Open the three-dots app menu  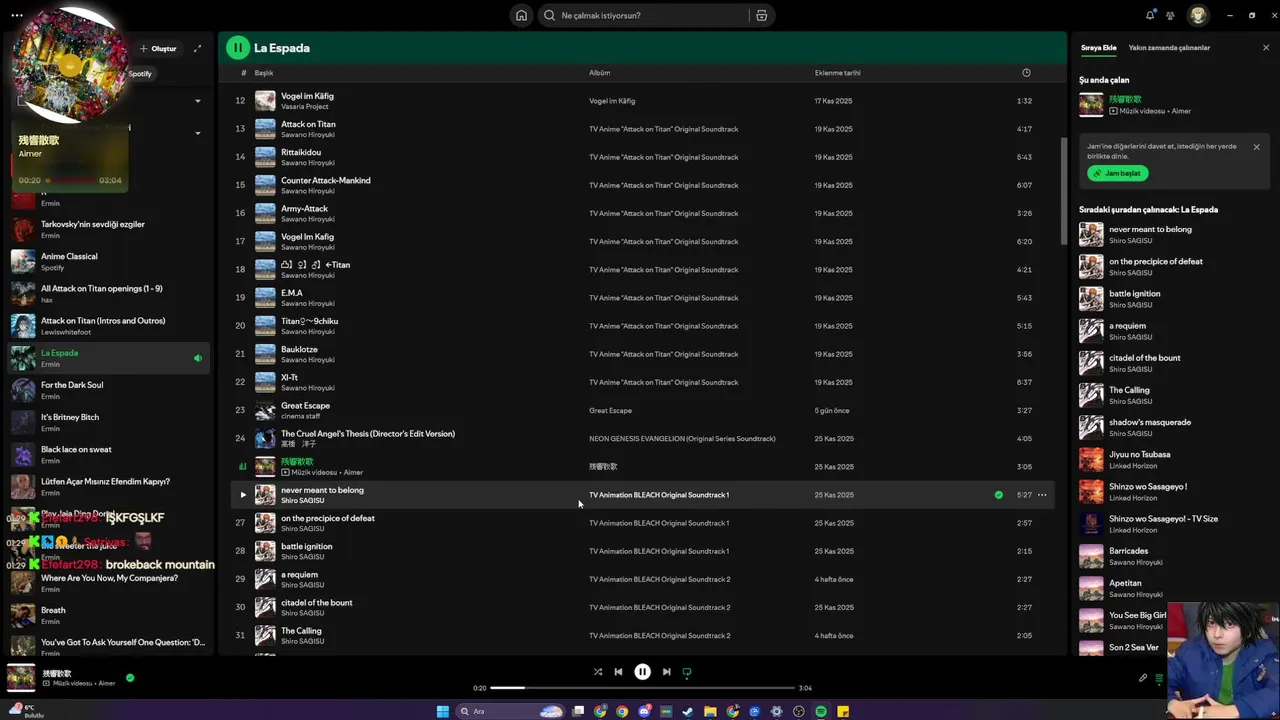coord(16,15)
